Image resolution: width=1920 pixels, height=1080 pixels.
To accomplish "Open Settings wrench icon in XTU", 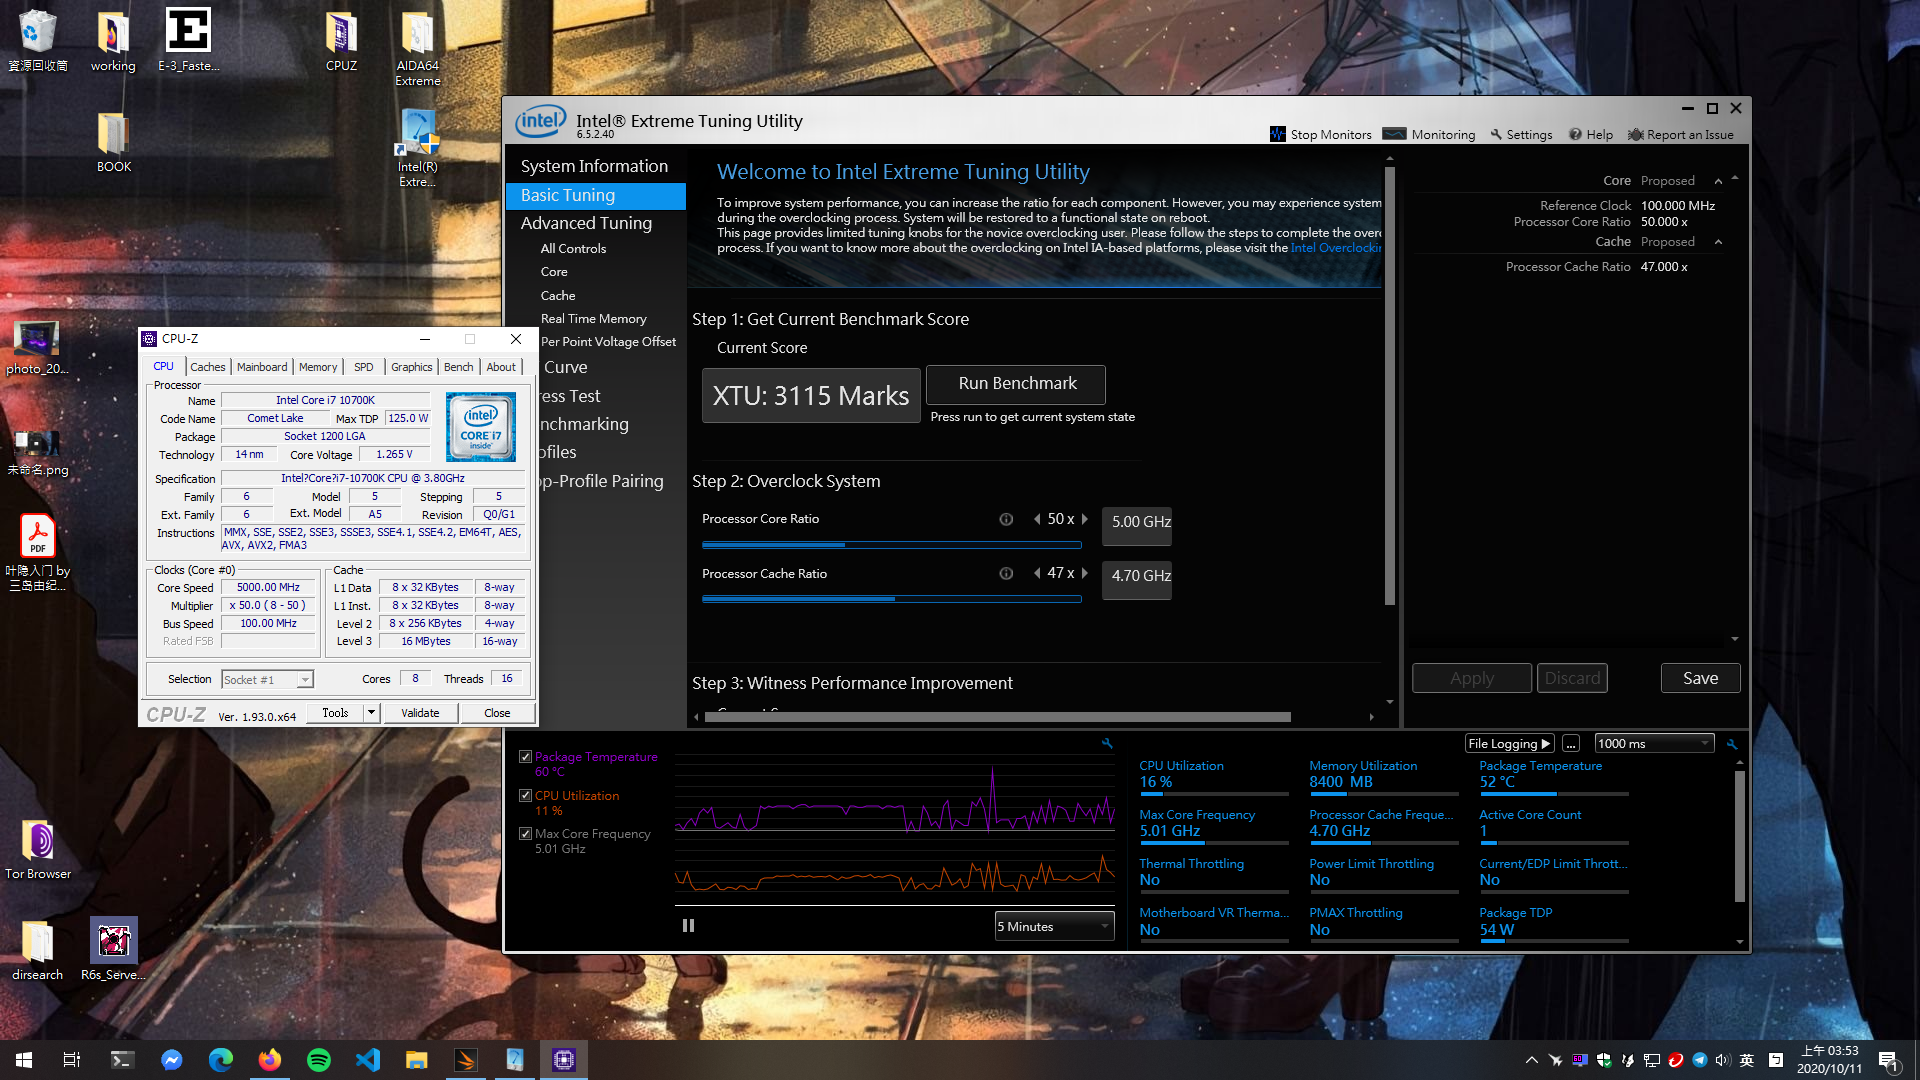I will [1496, 134].
